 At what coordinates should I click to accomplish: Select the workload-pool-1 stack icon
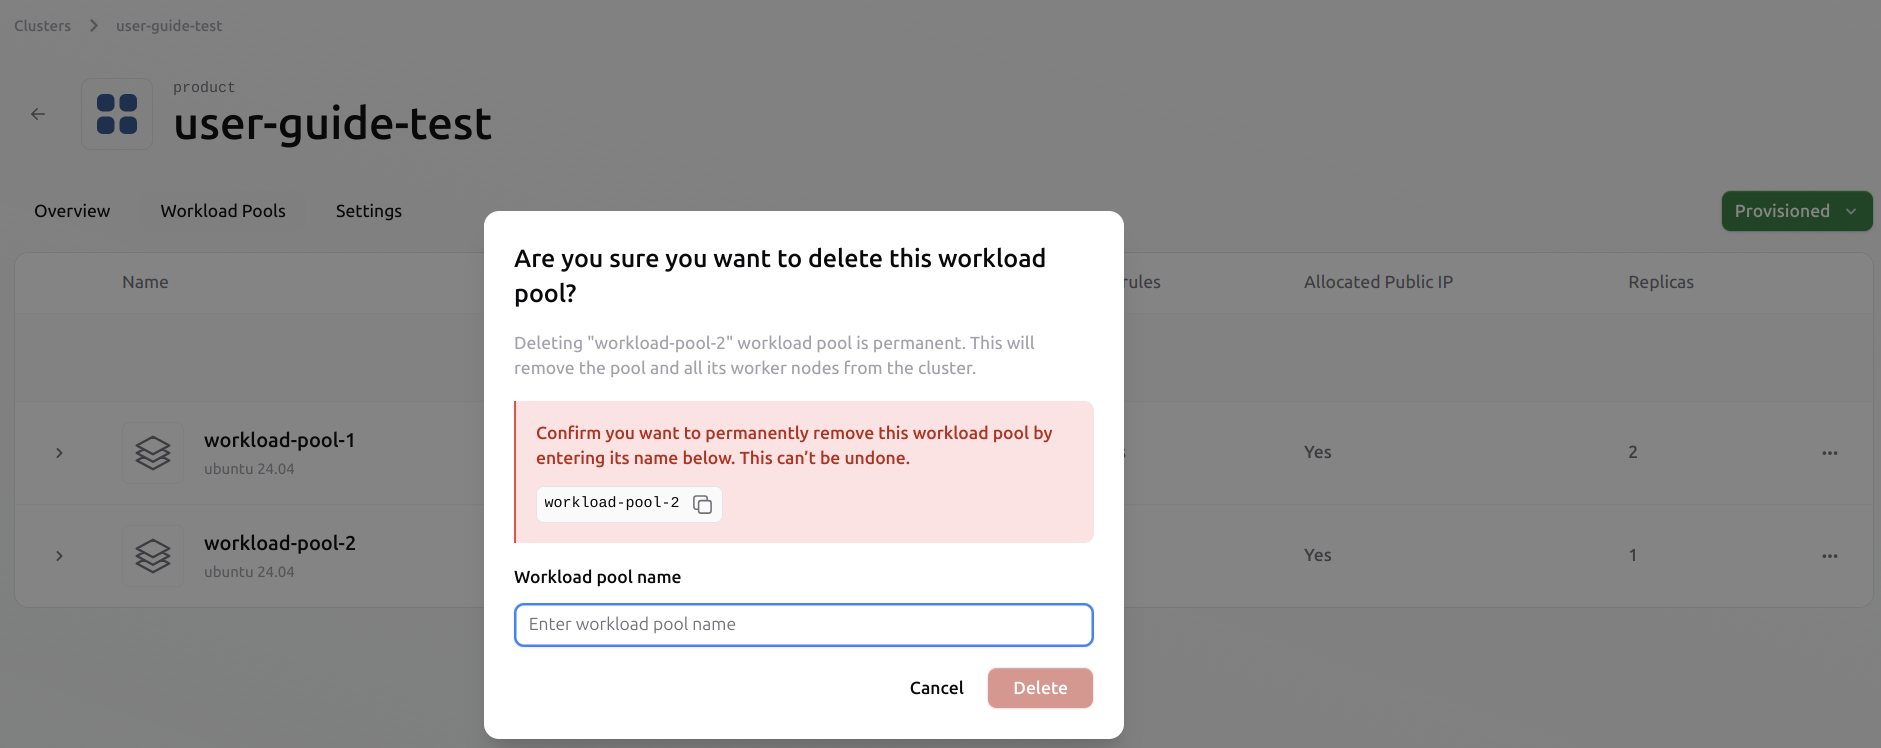(x=152, y=452)
